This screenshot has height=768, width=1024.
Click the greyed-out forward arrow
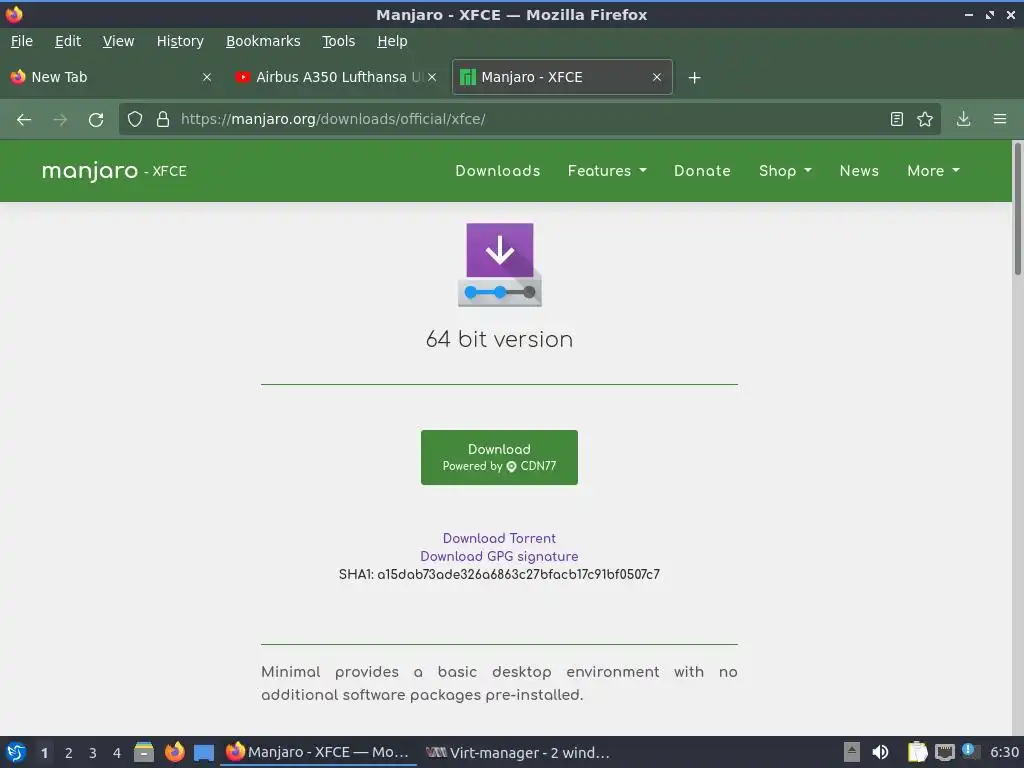[x=60, y=120]
